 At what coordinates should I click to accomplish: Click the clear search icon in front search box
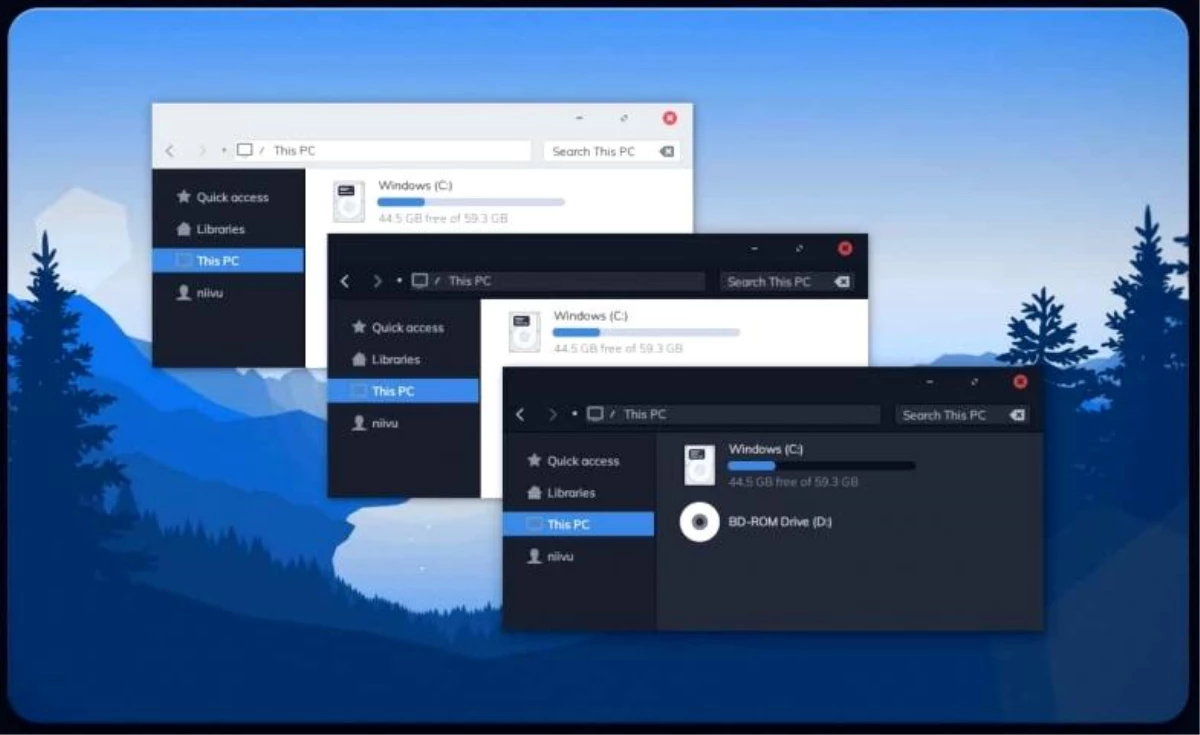pos(1018,414)
